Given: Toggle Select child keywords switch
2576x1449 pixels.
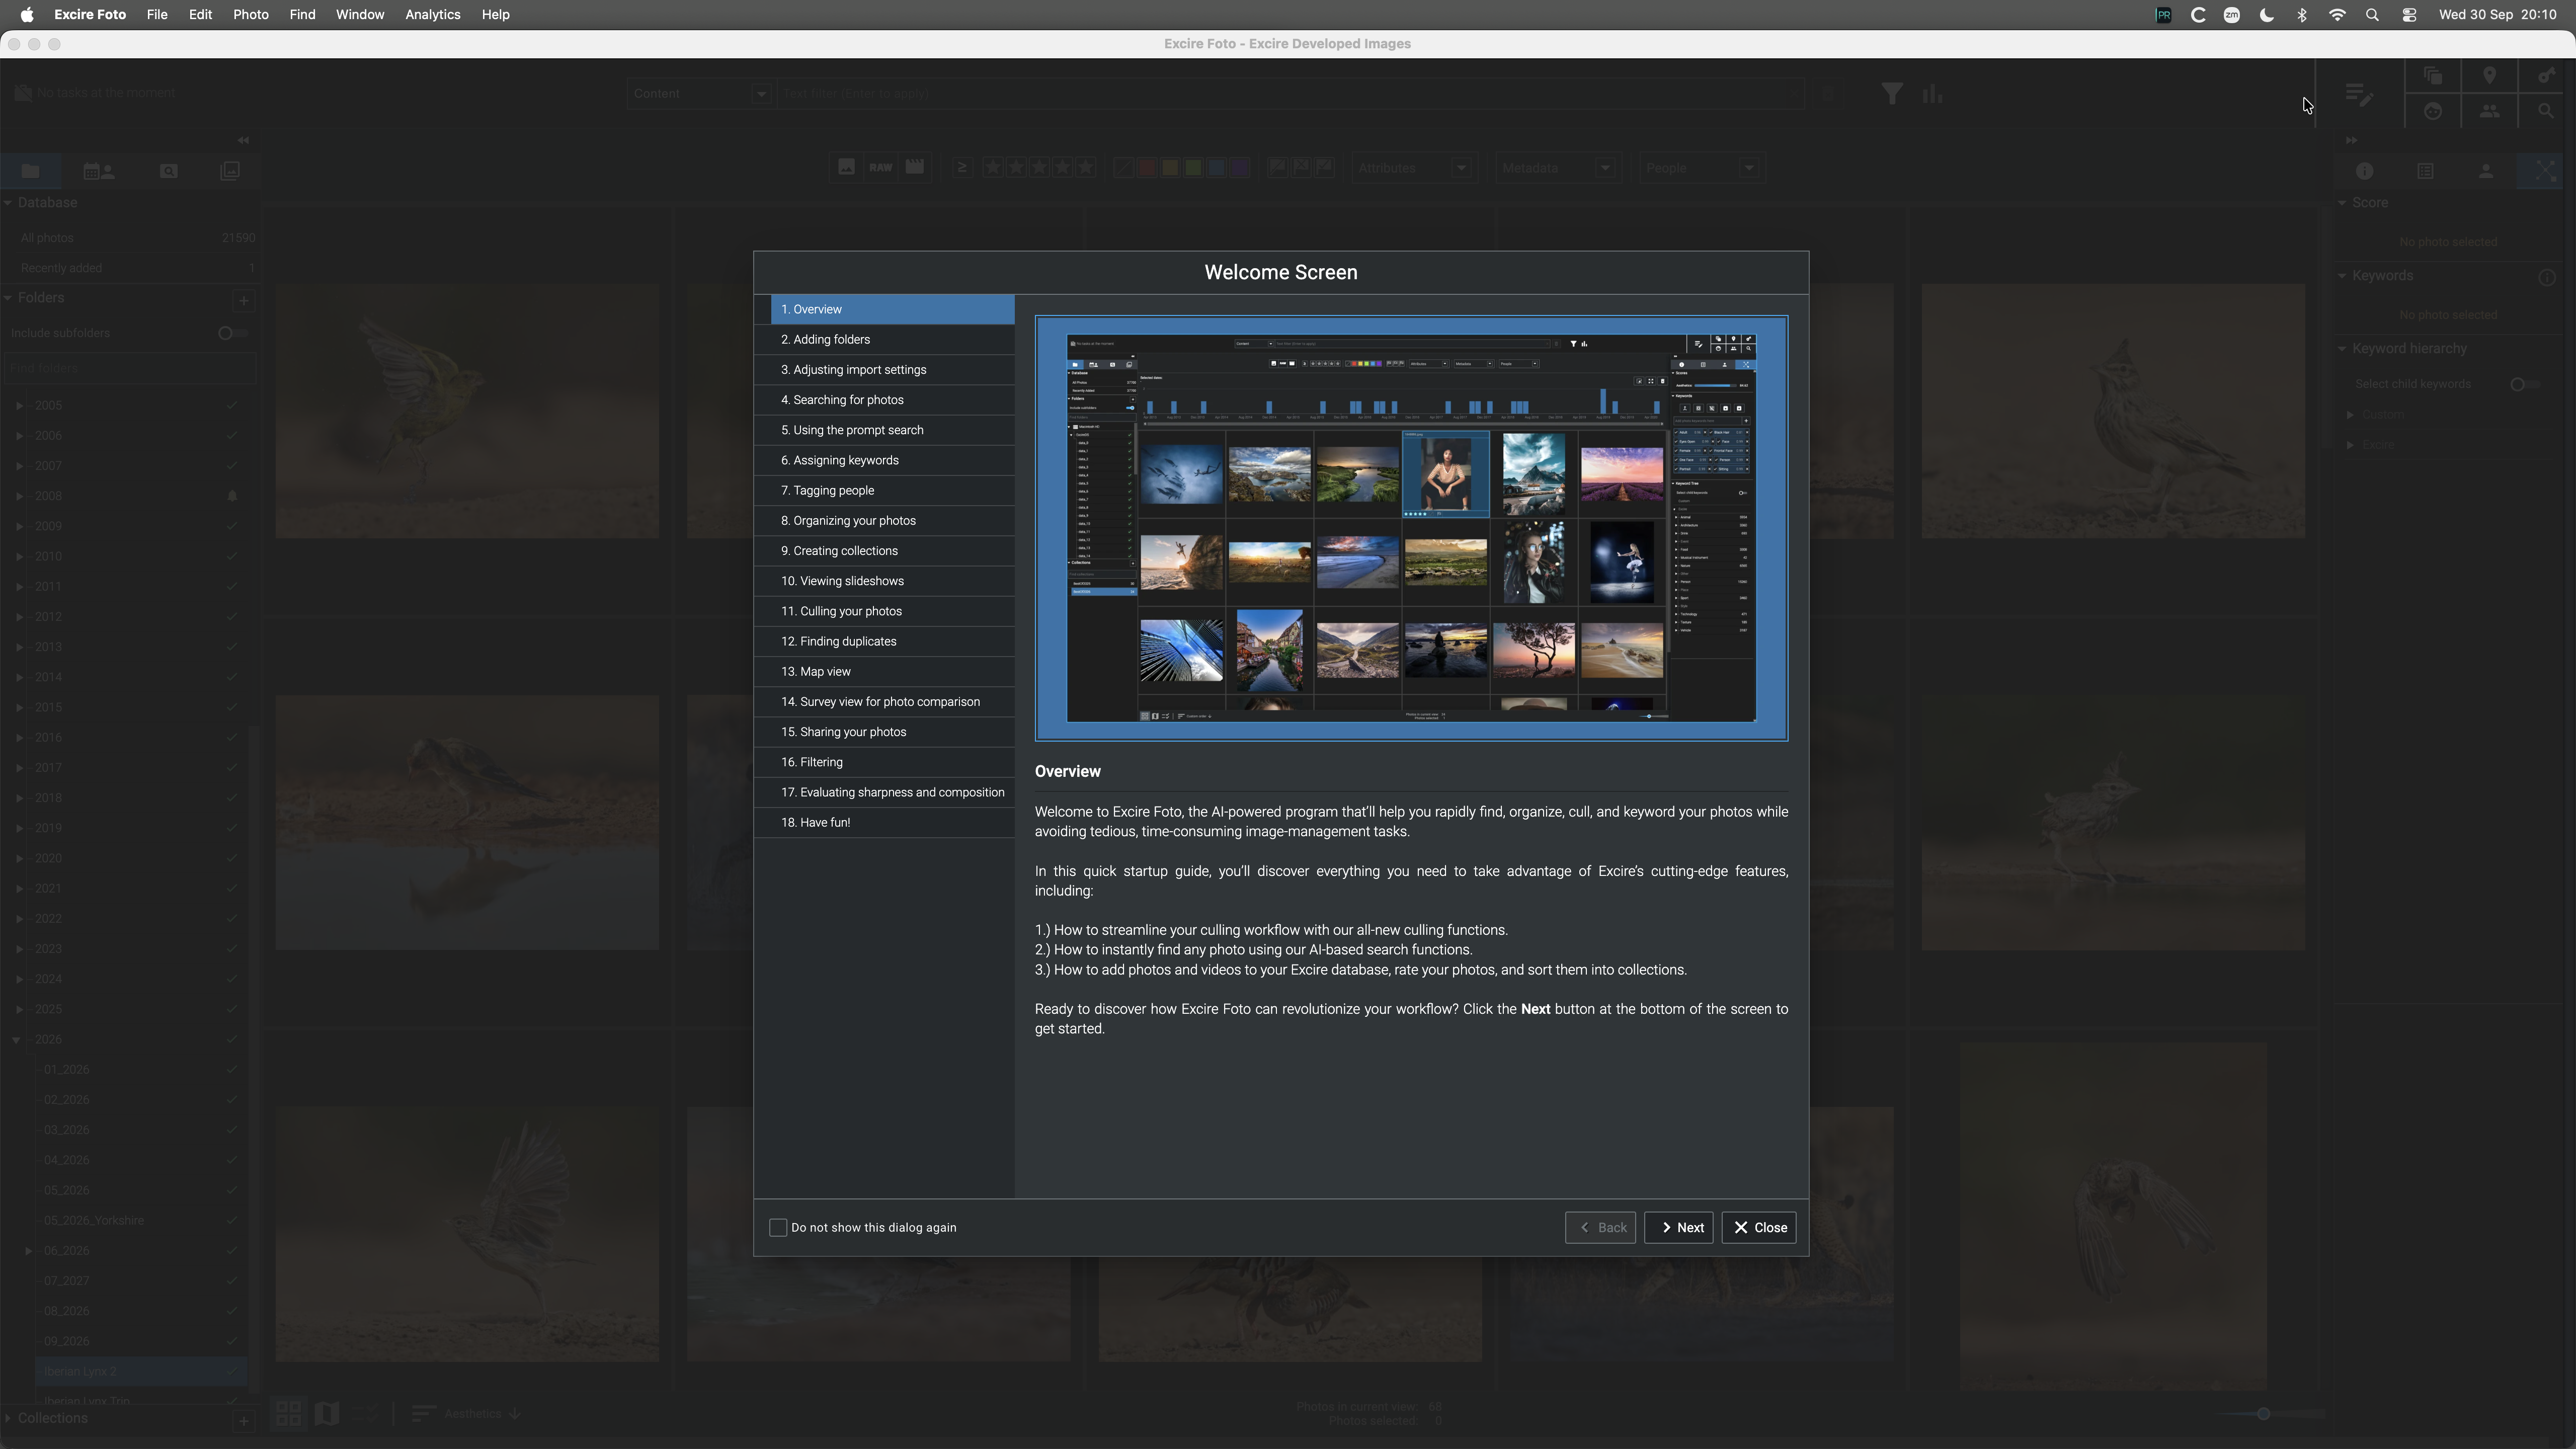Looking at the screenshot, I should click(2524, 384).
